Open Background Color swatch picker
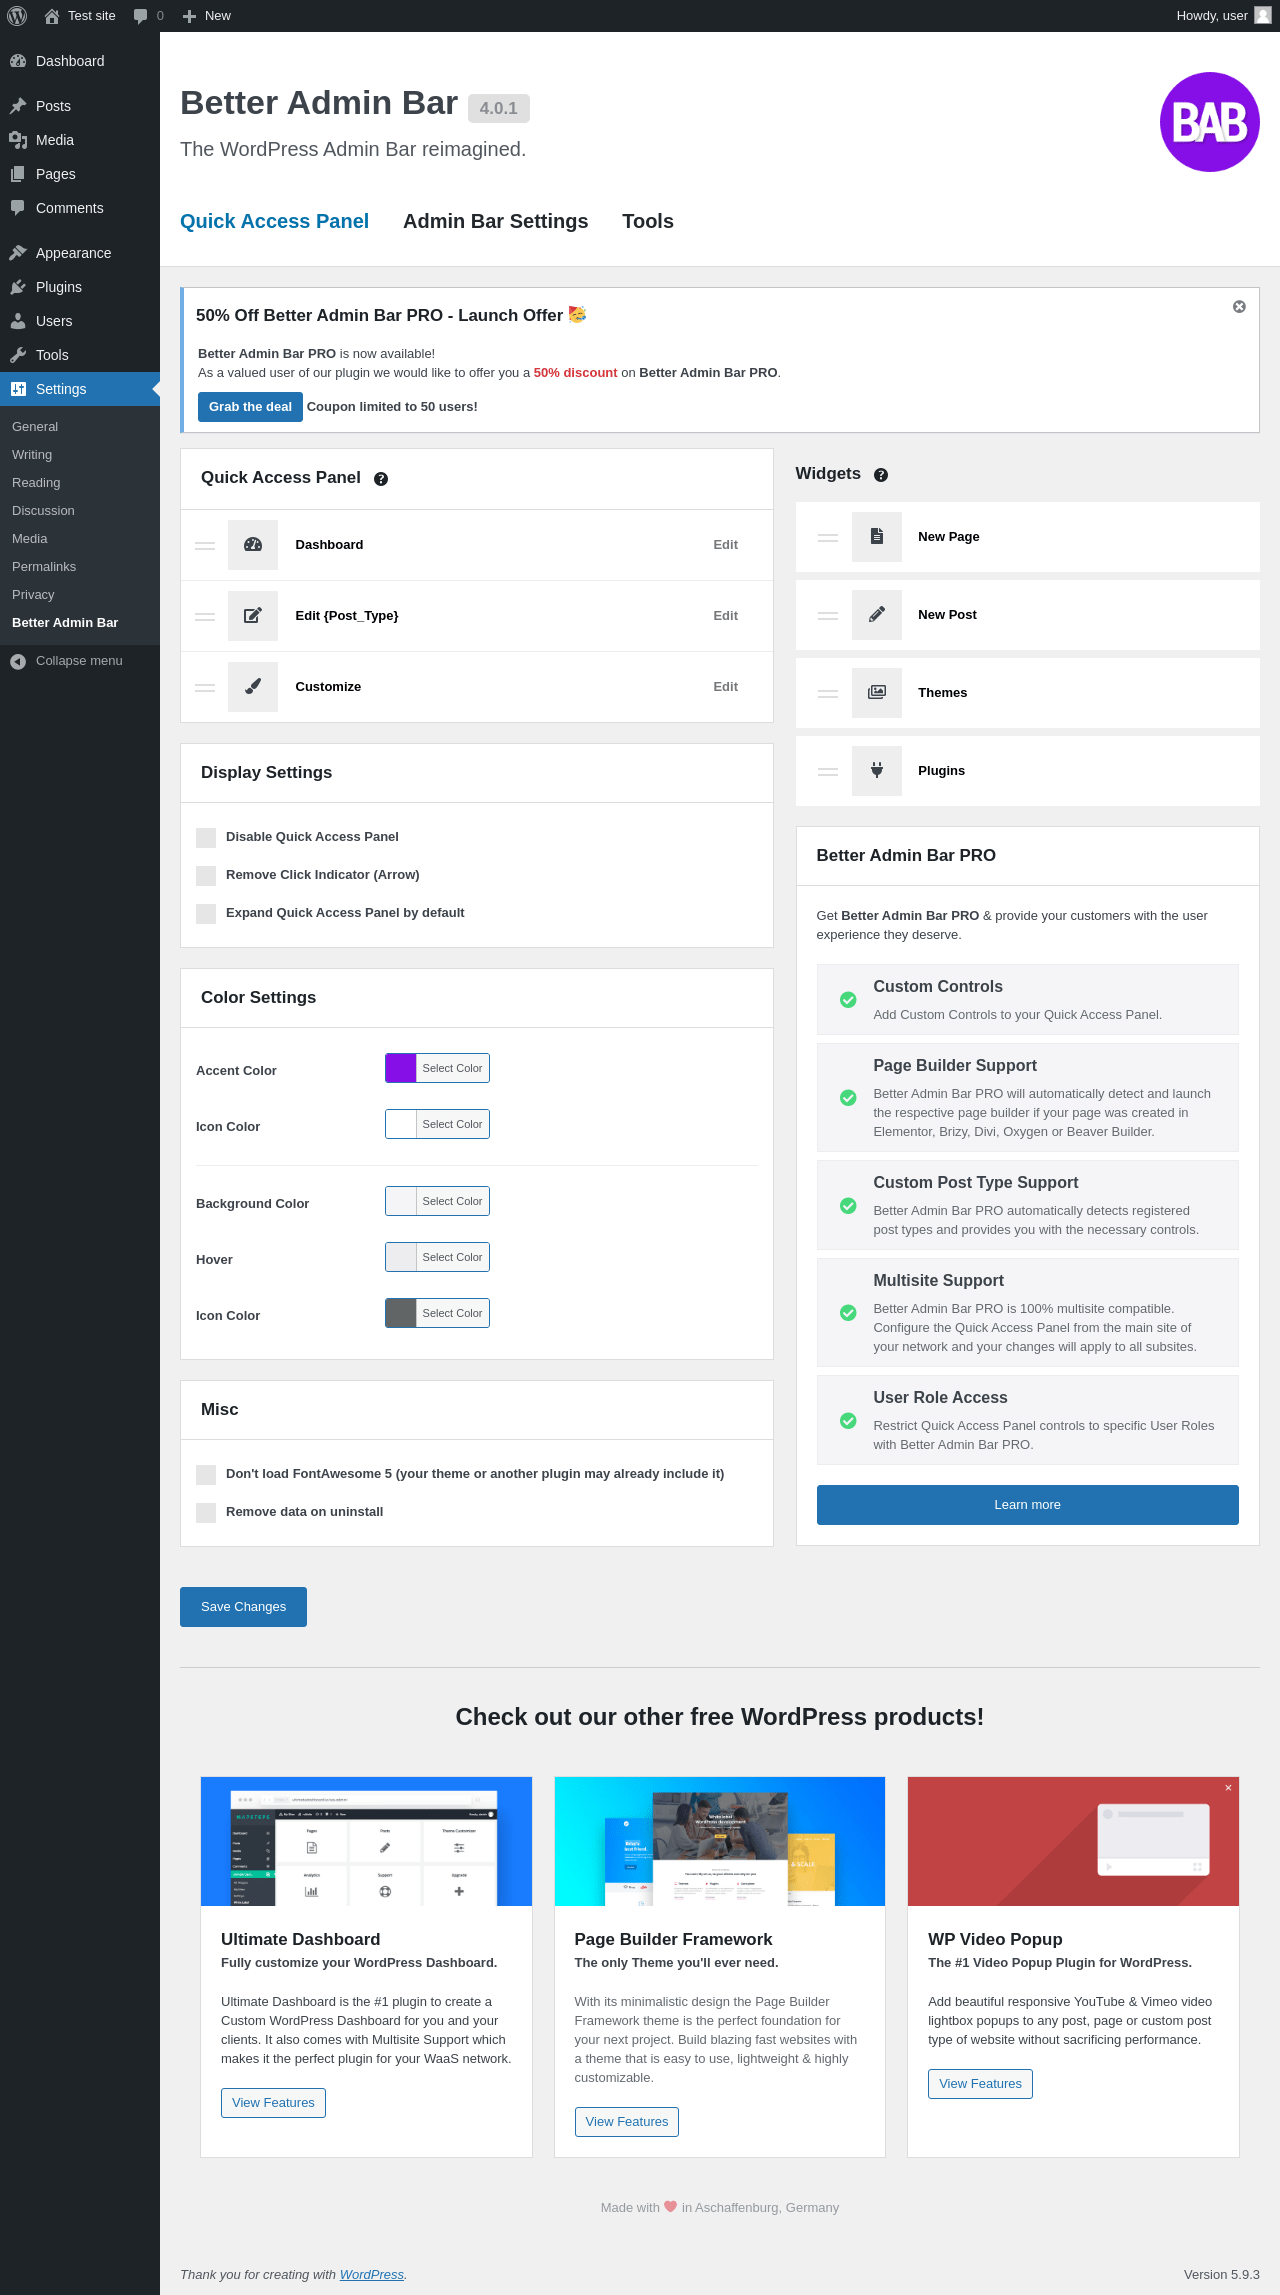 coord(401,1201)
